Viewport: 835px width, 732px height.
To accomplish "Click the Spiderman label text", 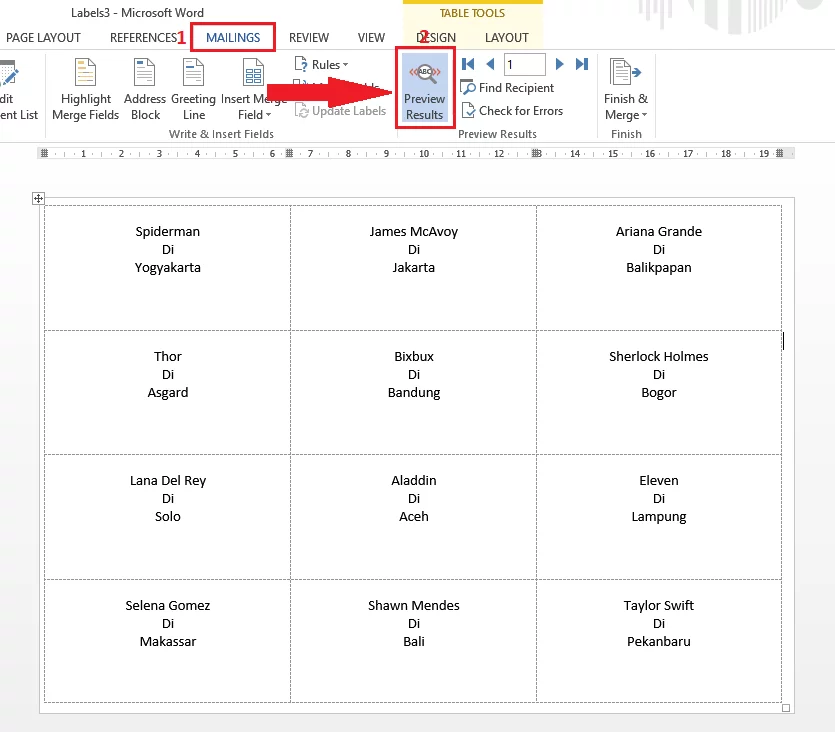I will pos(168,232).
